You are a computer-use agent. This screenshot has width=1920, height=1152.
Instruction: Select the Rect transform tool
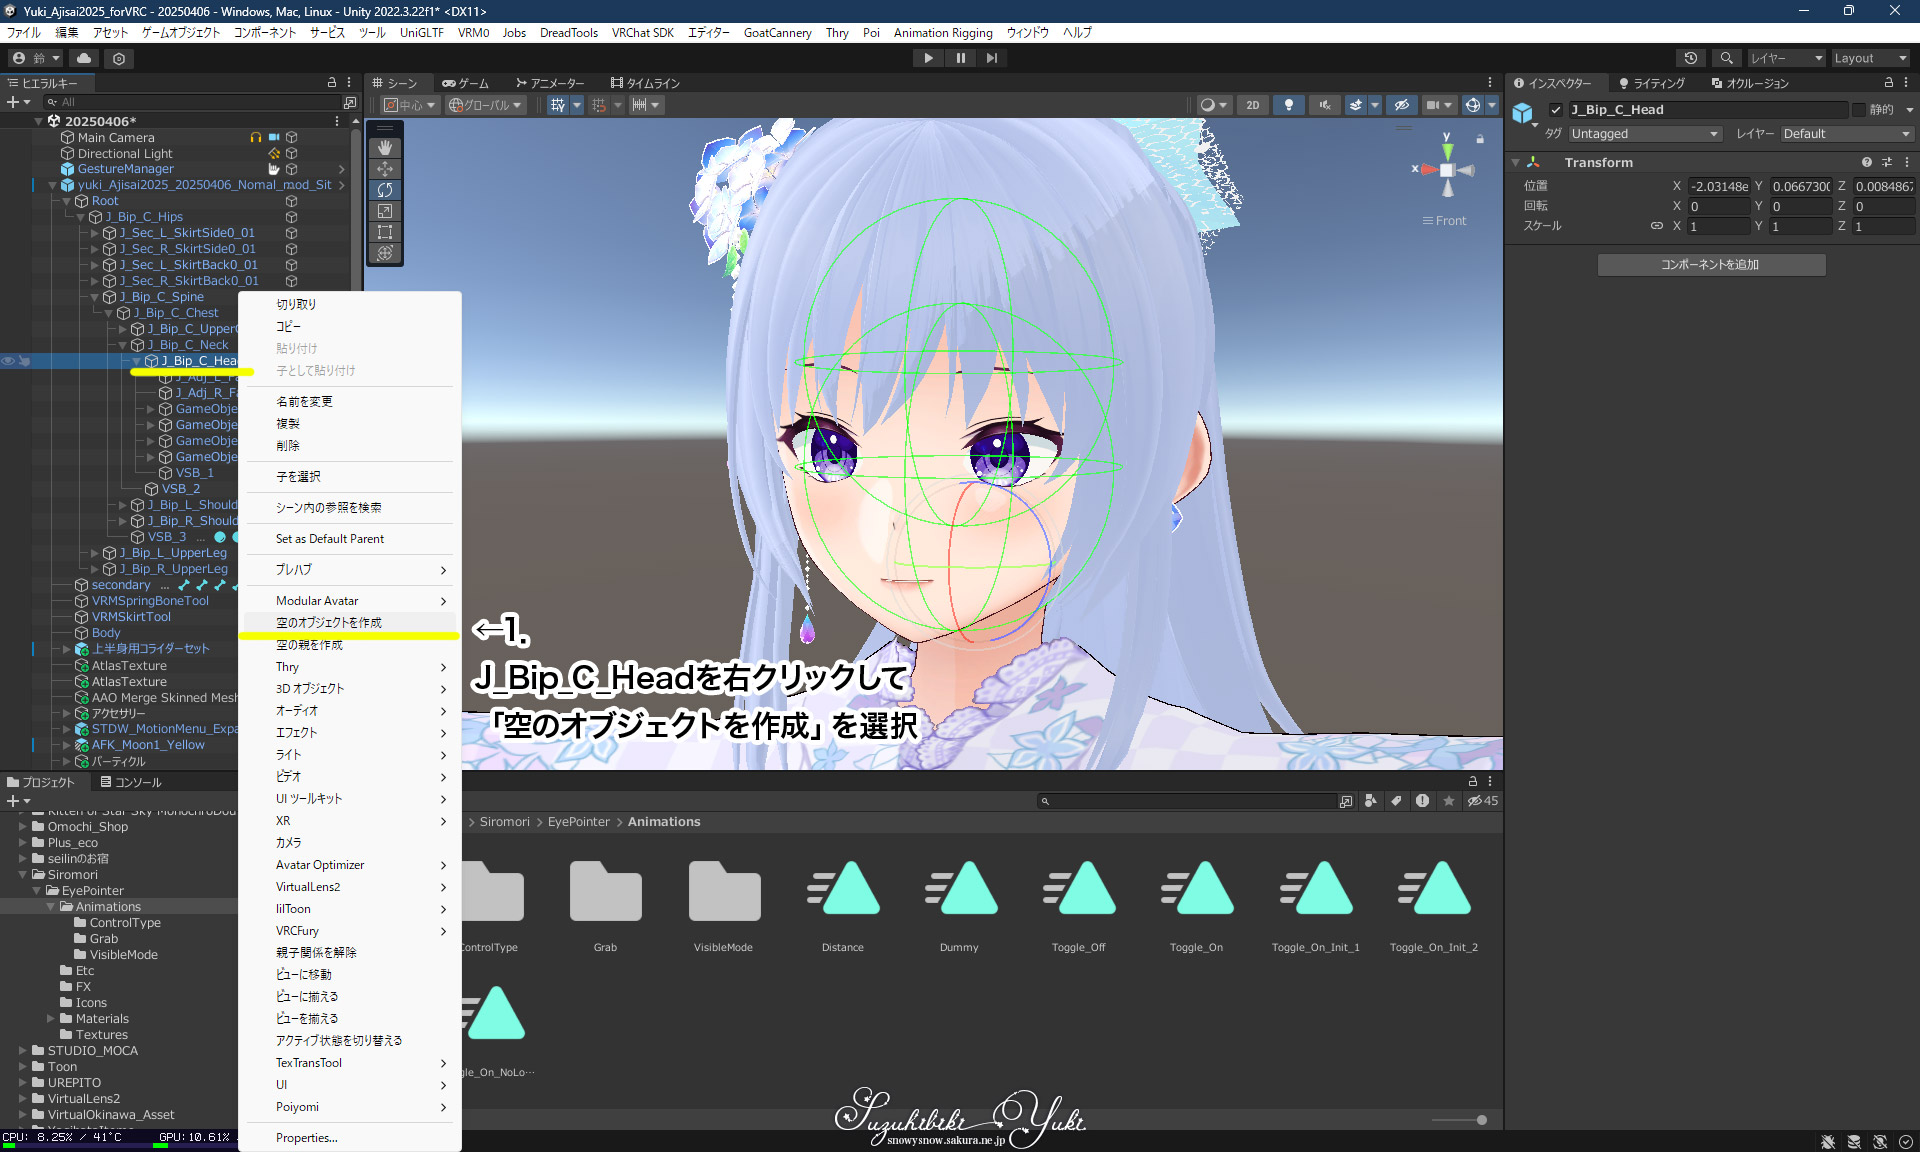click(385, 232)
